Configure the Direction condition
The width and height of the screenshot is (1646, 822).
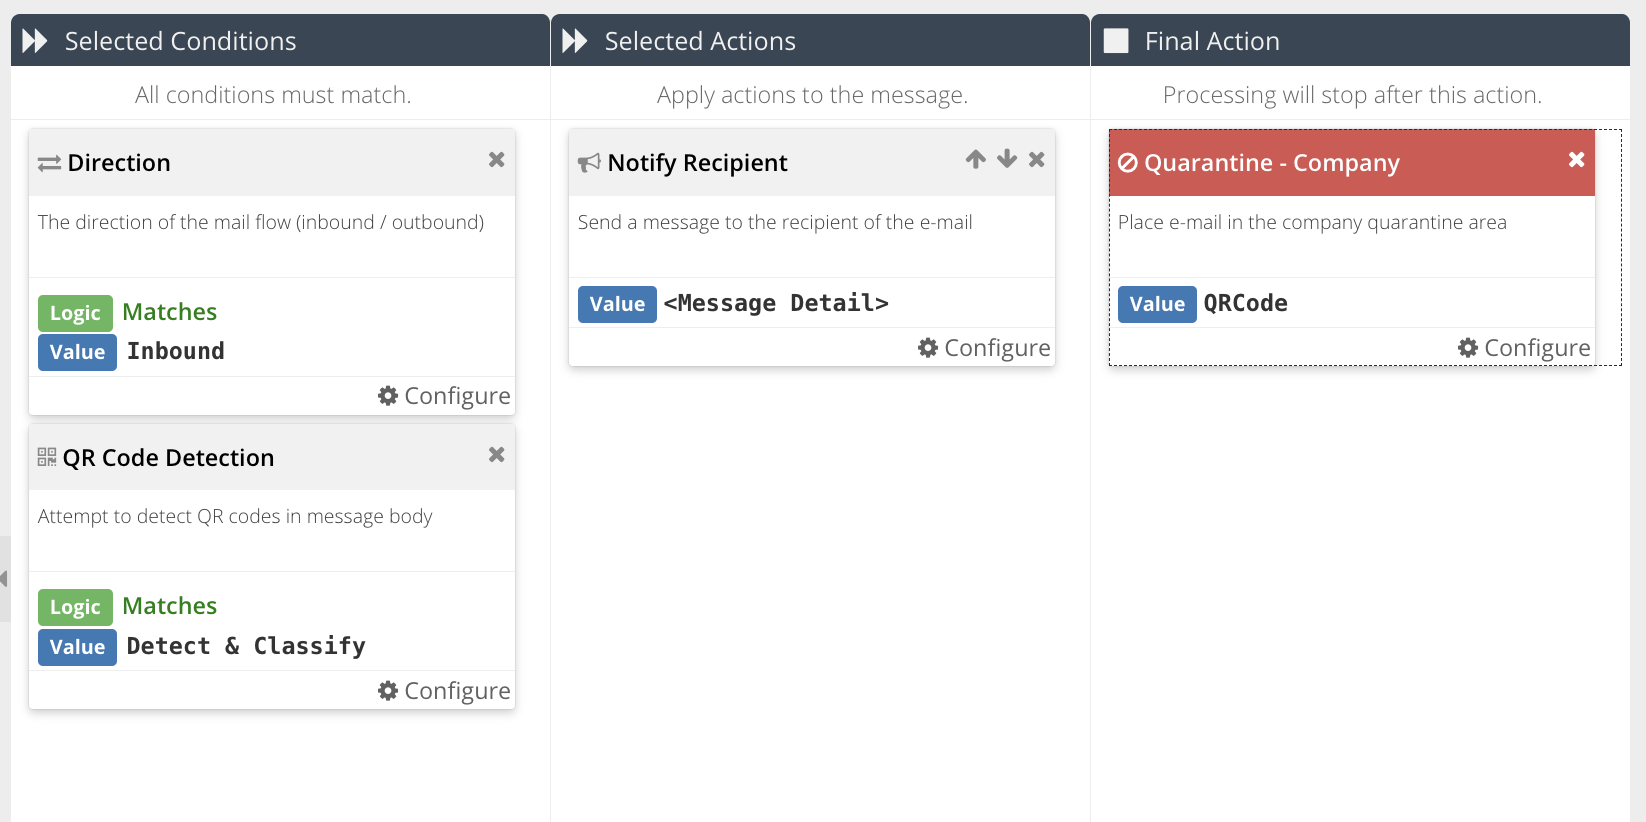(444, 396)
